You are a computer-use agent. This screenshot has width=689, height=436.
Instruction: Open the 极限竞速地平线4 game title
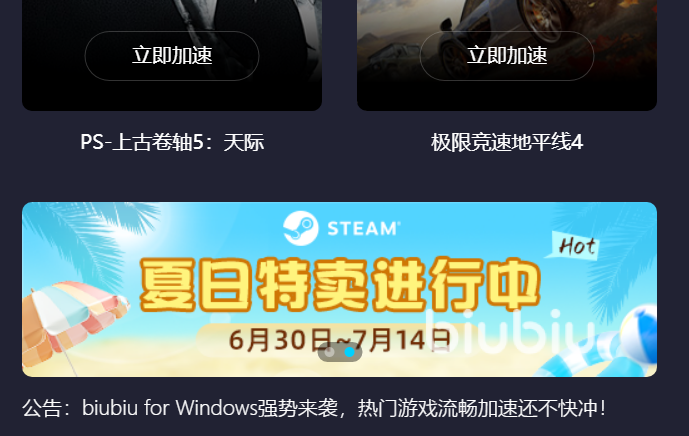(x=507, y=142)
